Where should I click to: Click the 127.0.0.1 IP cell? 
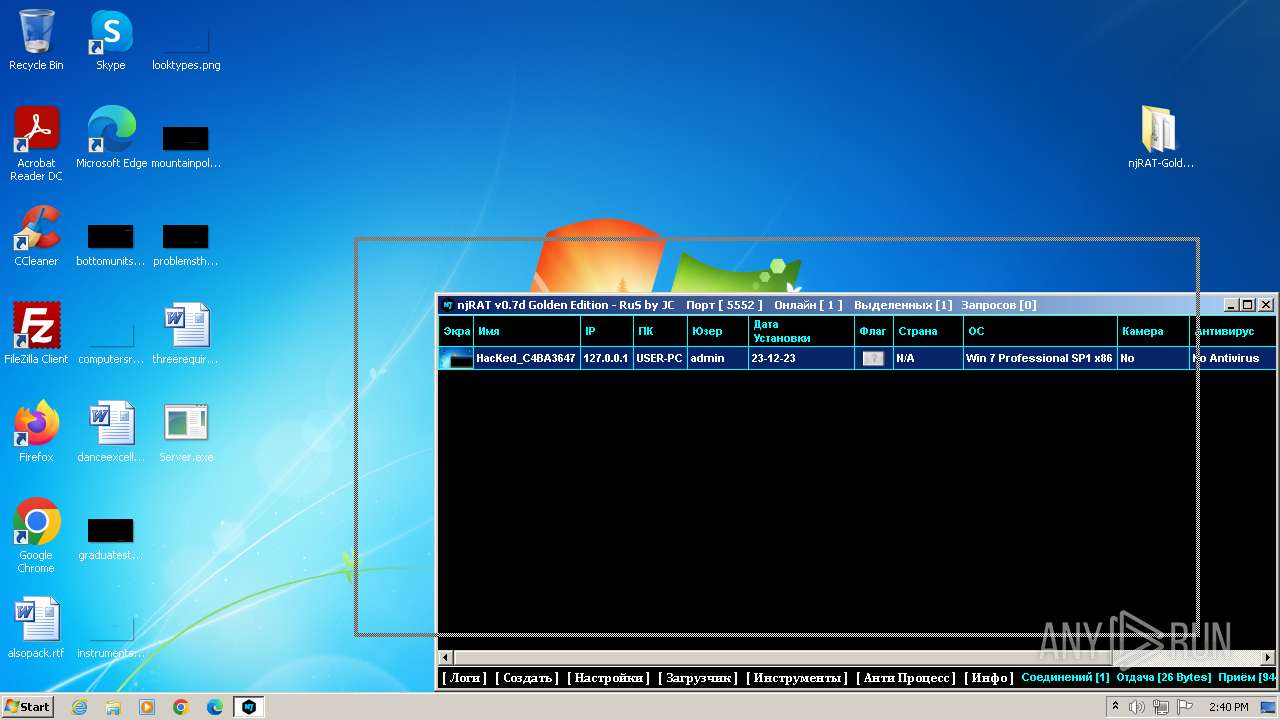606,358
